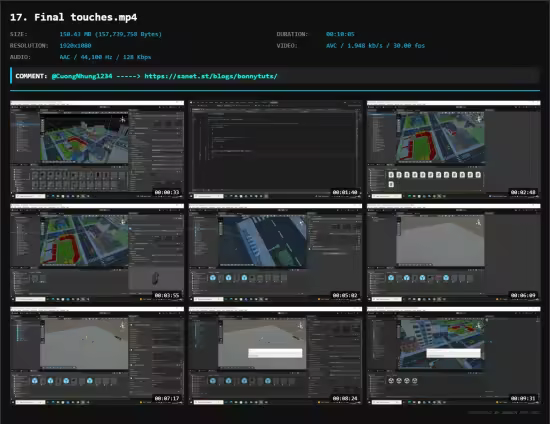The image size is (550, 424).
Task: Click the "RESOLUTION:" label
Action: tap(29, 46)
